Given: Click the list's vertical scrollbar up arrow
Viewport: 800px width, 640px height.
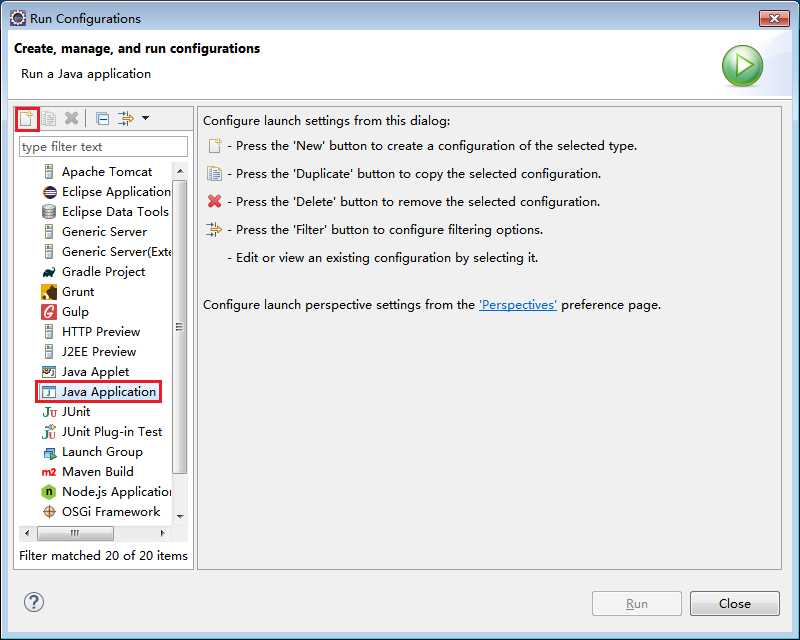Looking at the screenshot, I should pos(180,171).
